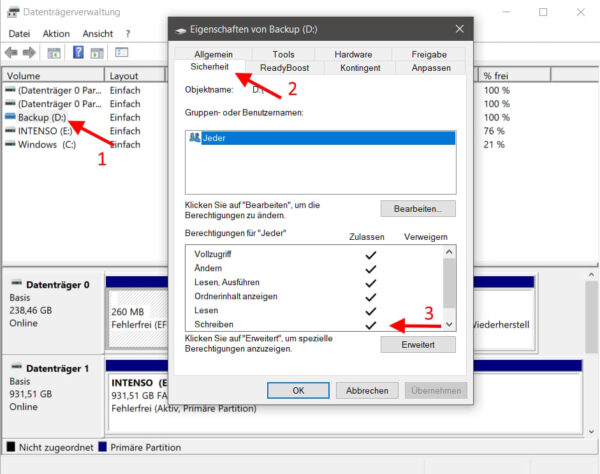Click the Ändern permission row
The width and height of the screenshot is (600, 474).
click(x=314, y=268)
